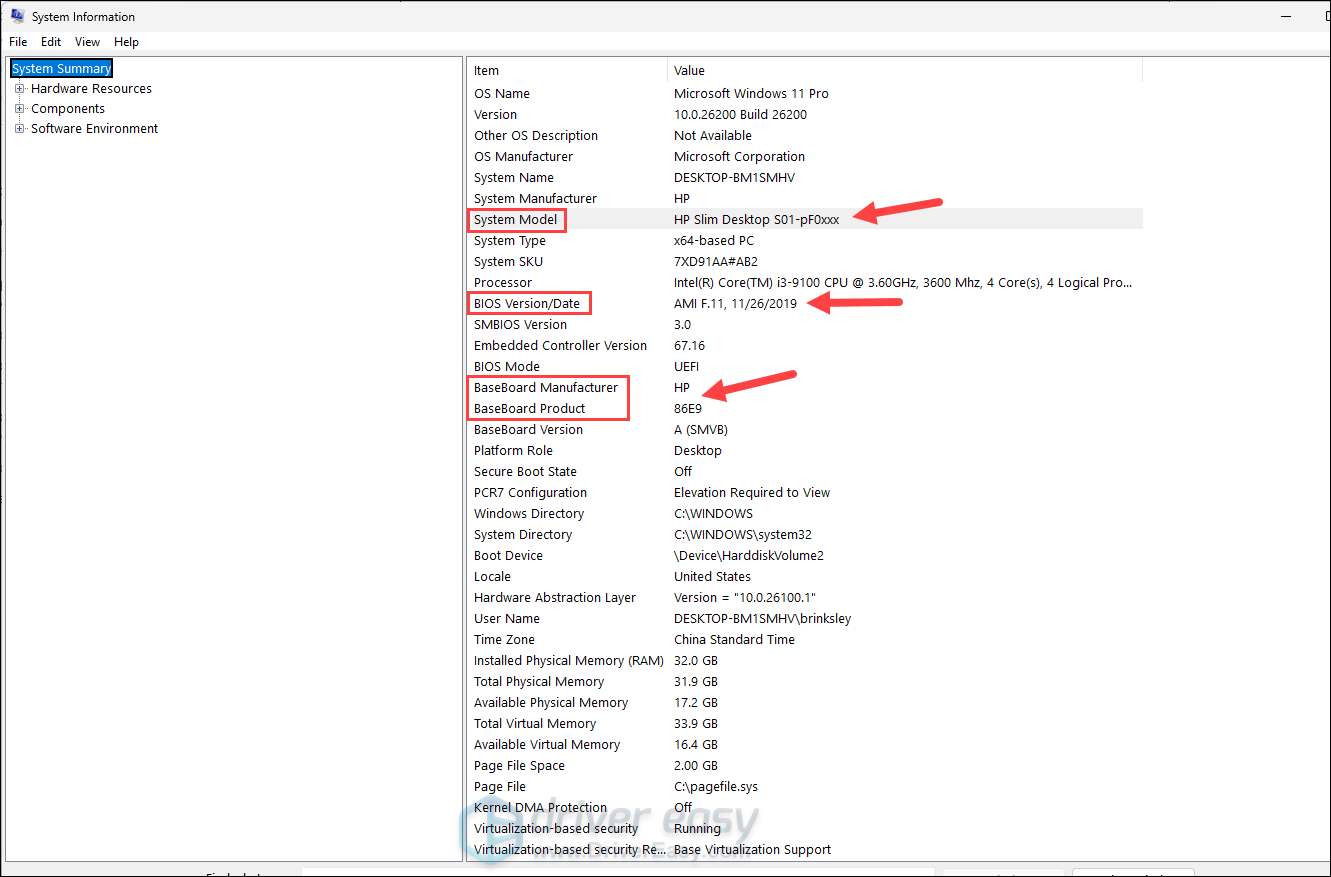Select Hardware Resources tree item

(91, 88)
